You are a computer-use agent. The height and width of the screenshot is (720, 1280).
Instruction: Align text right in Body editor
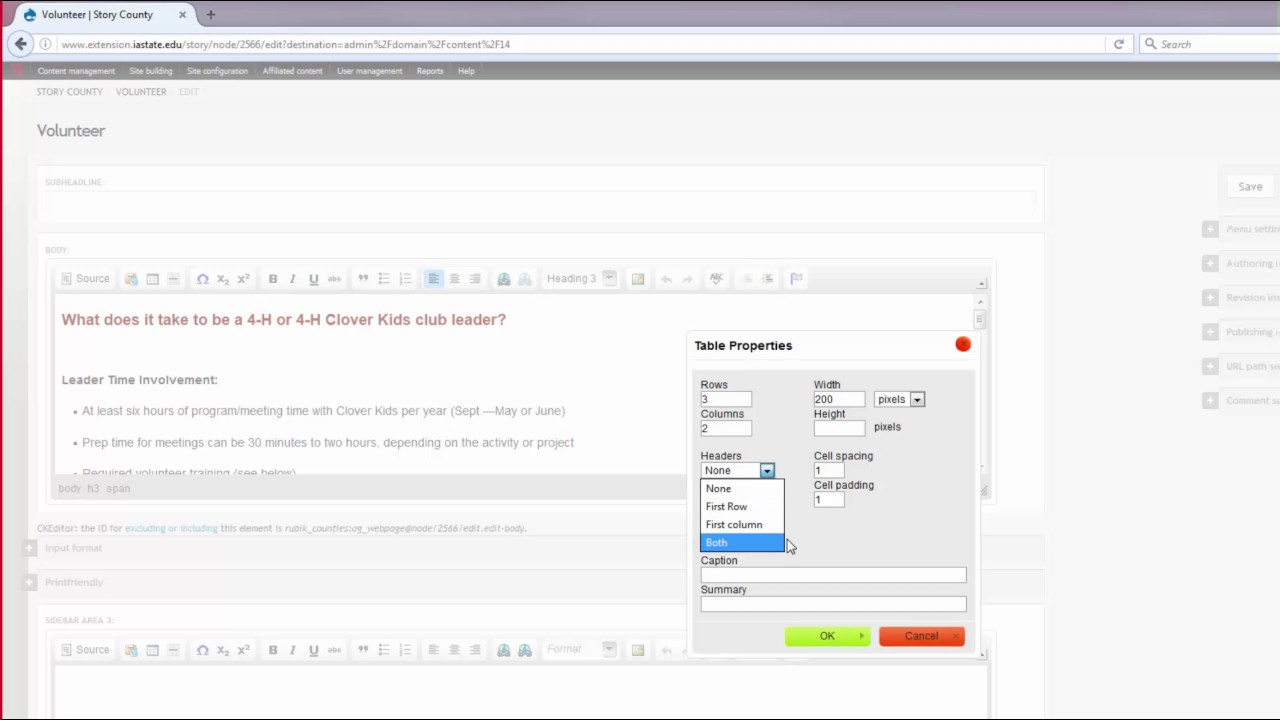[475, 279]
